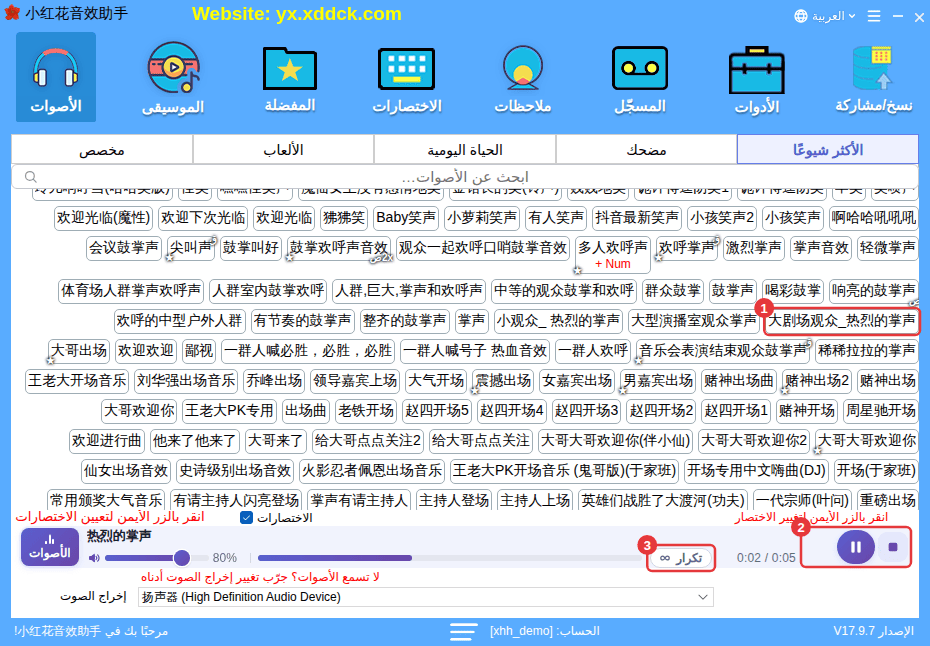
Task: Play the 鄙视 sound
Action: (199, 351)
